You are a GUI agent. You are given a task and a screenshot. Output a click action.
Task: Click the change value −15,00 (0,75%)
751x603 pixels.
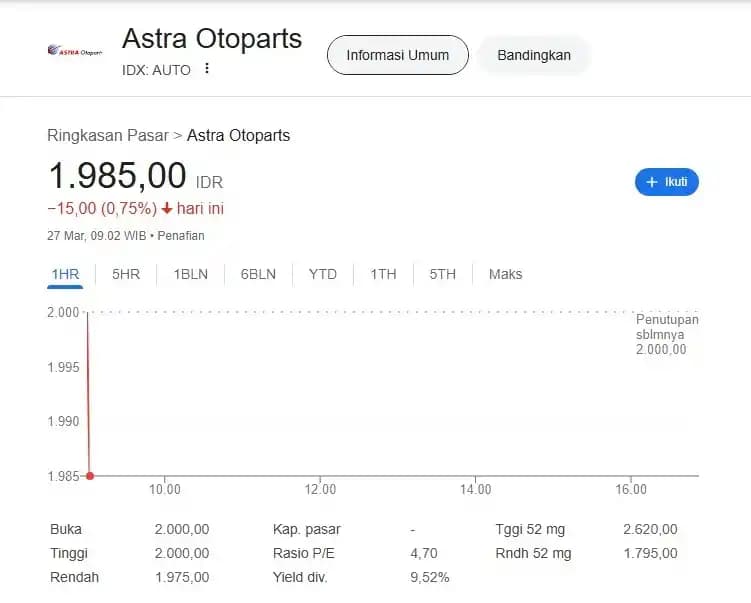(102, 208)
